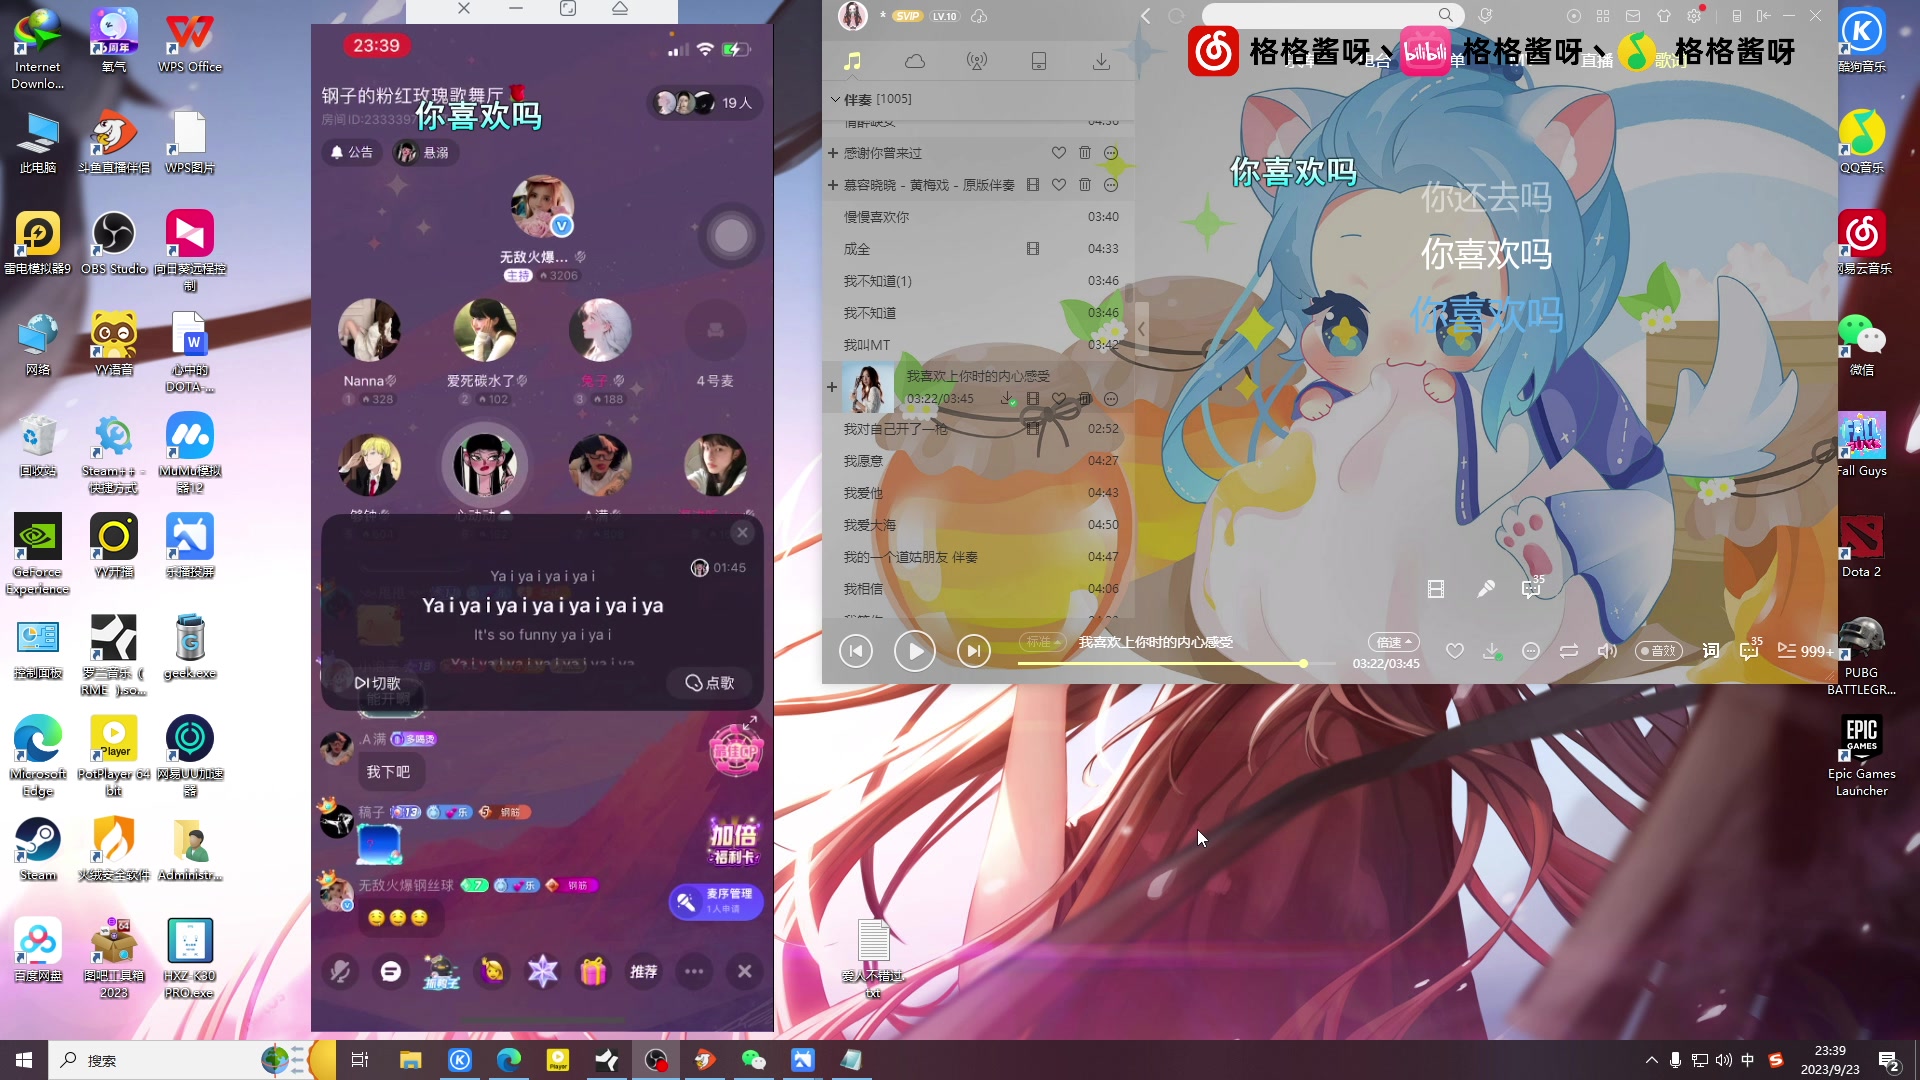
Task: Open the radio broadcast tab in Kugou
Action: pyautogui.click(x=977, y=62)
